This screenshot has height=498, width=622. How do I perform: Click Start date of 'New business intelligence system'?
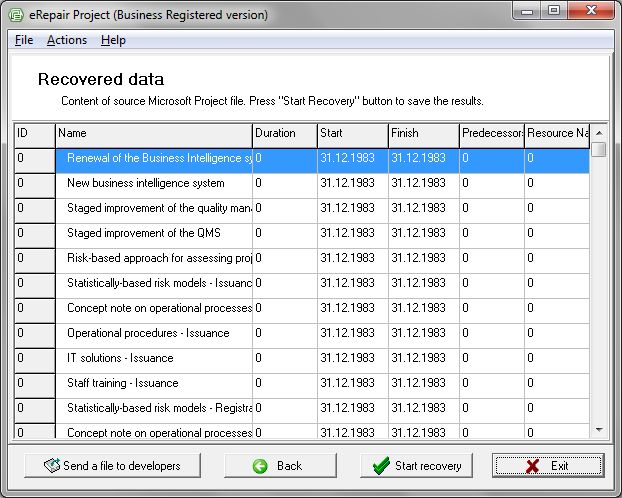pos(353,186)
